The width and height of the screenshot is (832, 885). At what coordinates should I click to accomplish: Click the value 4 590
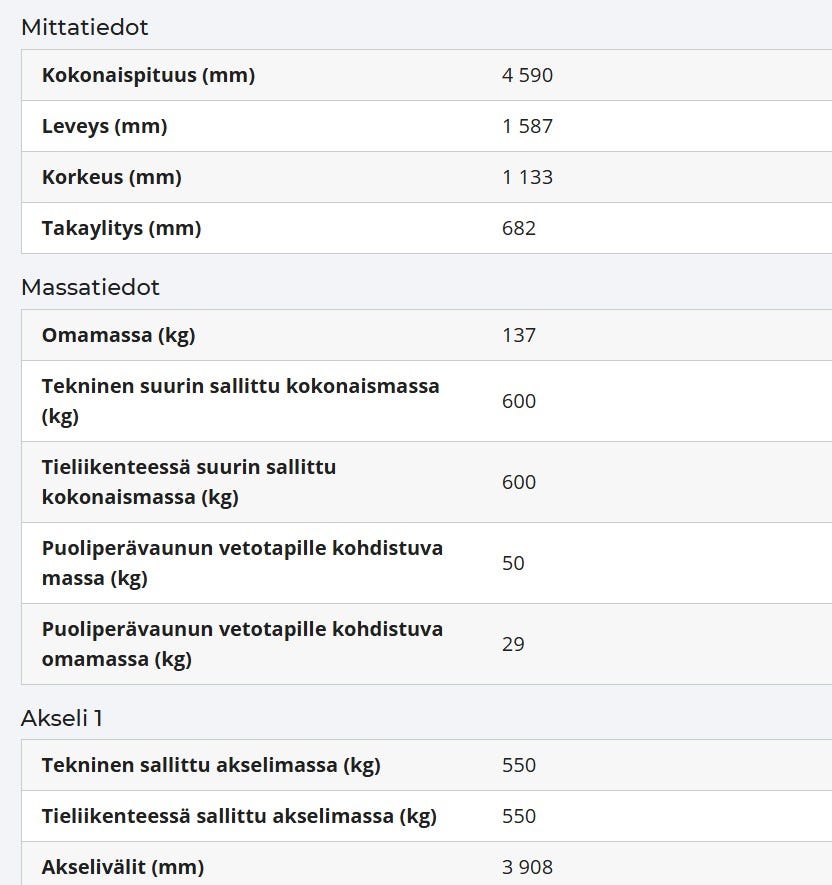click(x=527, y=75)
